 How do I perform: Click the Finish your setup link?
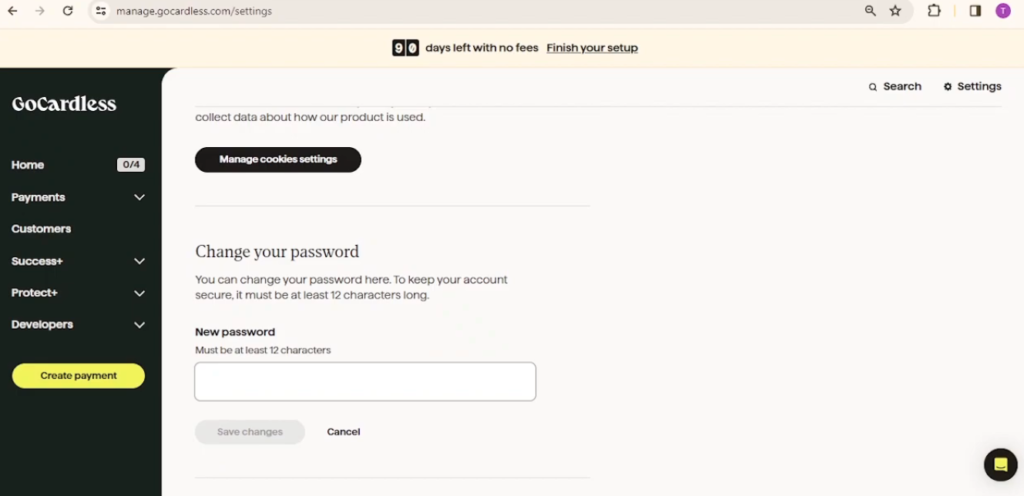click(592, 48)
